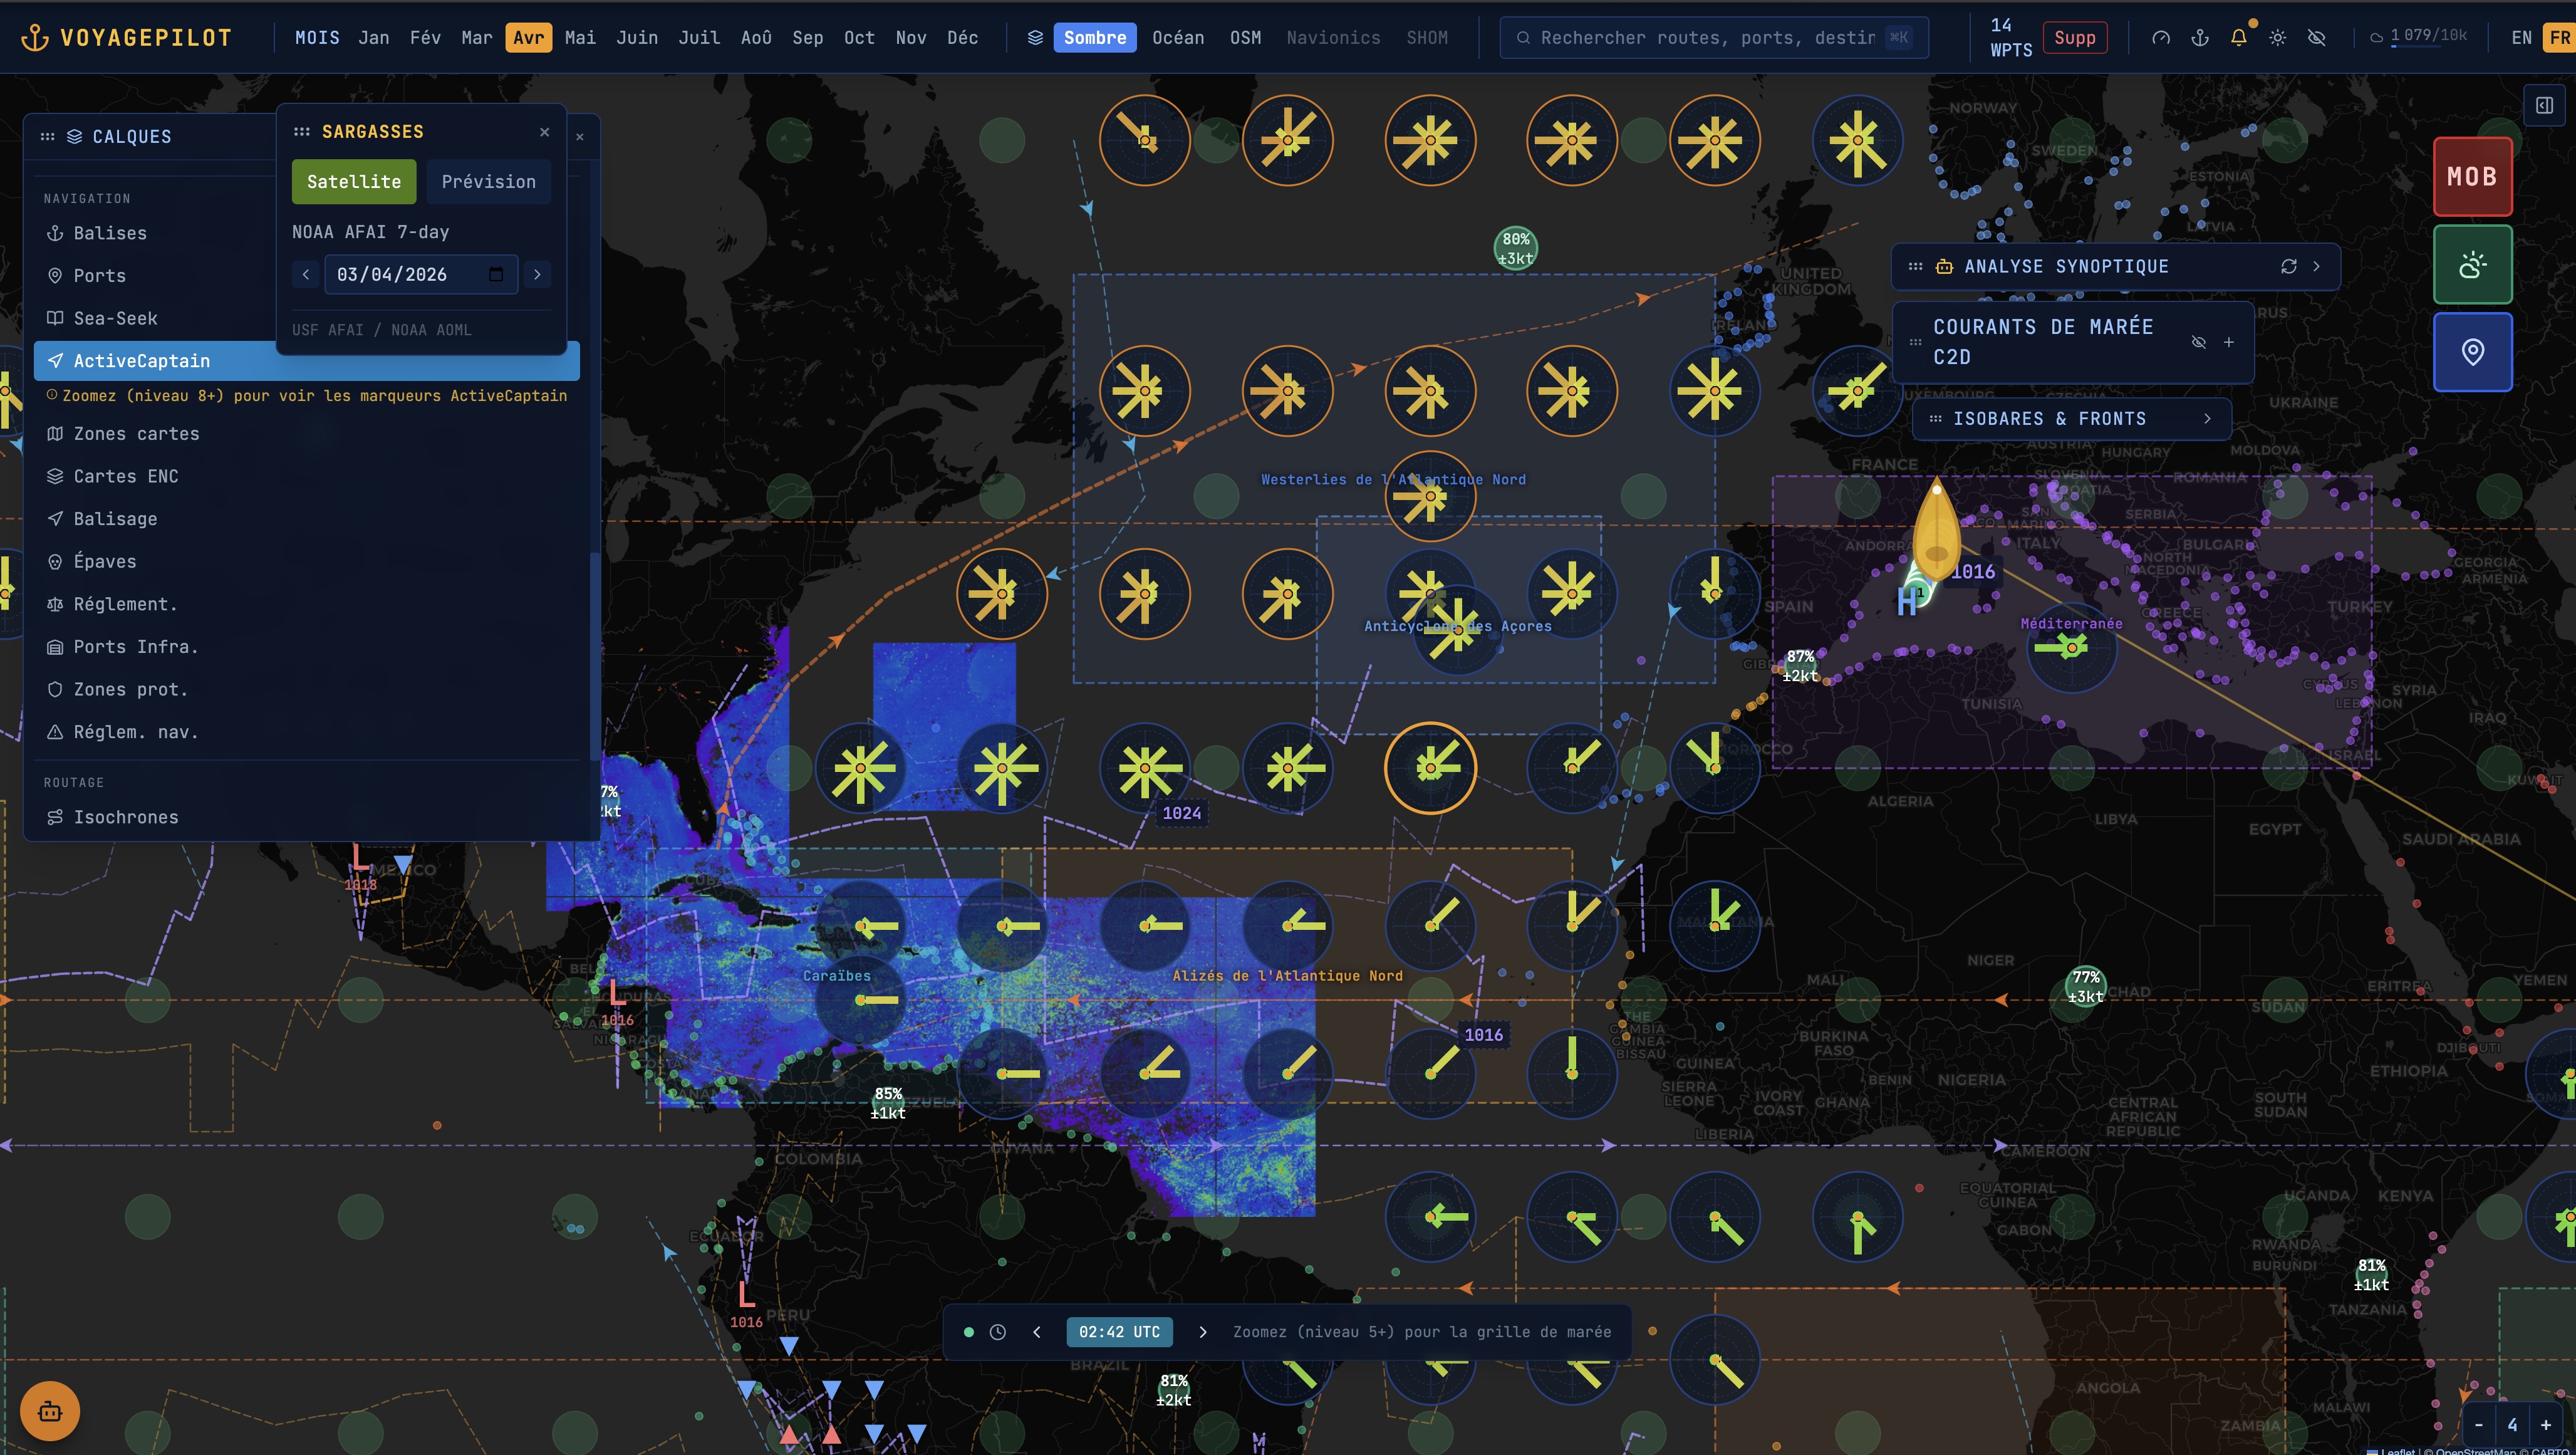The height and width of the screenshot is (1455, 2576).
Task: Click the anchor icon in the top bar
Action: 2200,37
